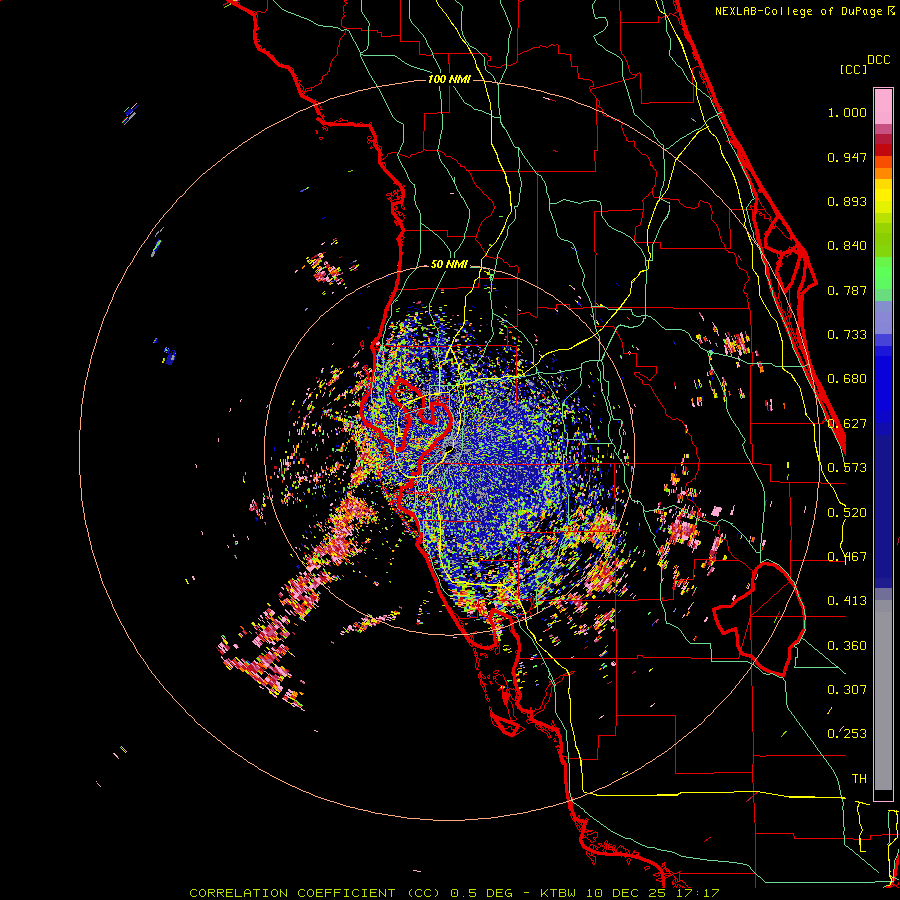Pick the bright green segment of the color bar
Image resolution: width=900 pixels, height=900 pixels.
pos(883,272)
